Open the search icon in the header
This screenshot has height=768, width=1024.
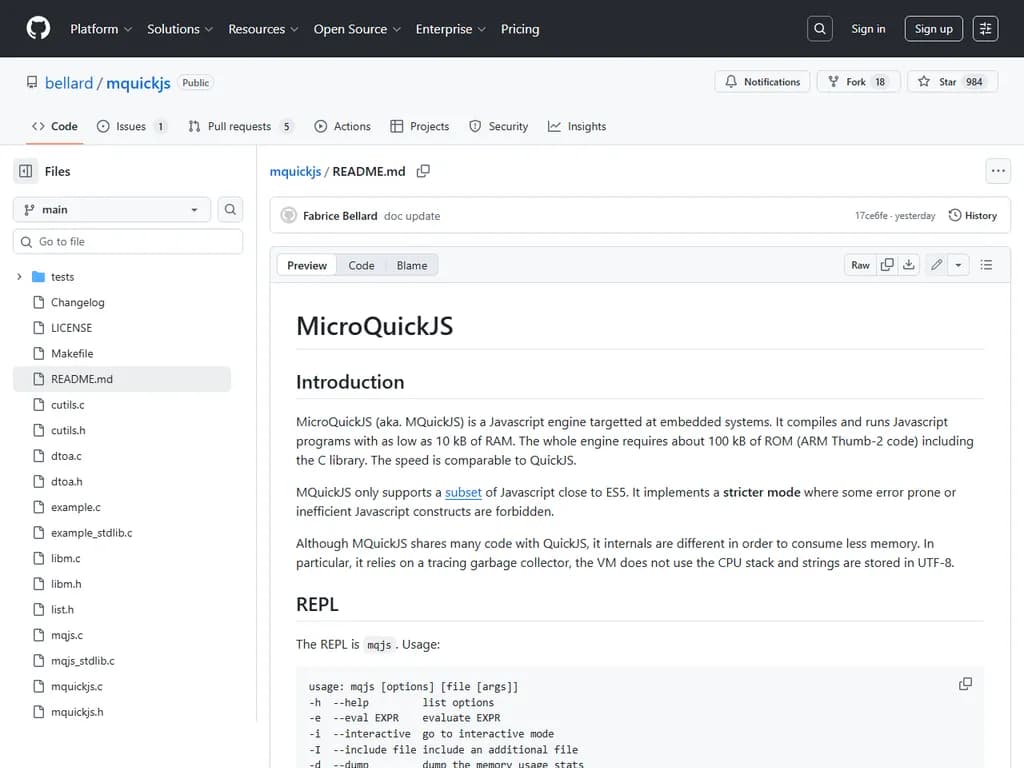click(819, 28)
